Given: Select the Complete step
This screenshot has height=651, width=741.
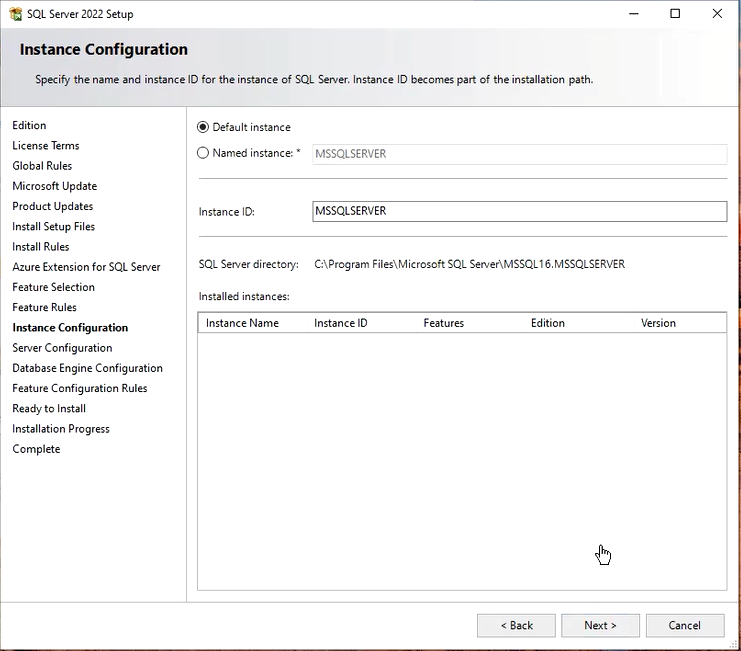Looking at the screenshot, I should [36, 449].
